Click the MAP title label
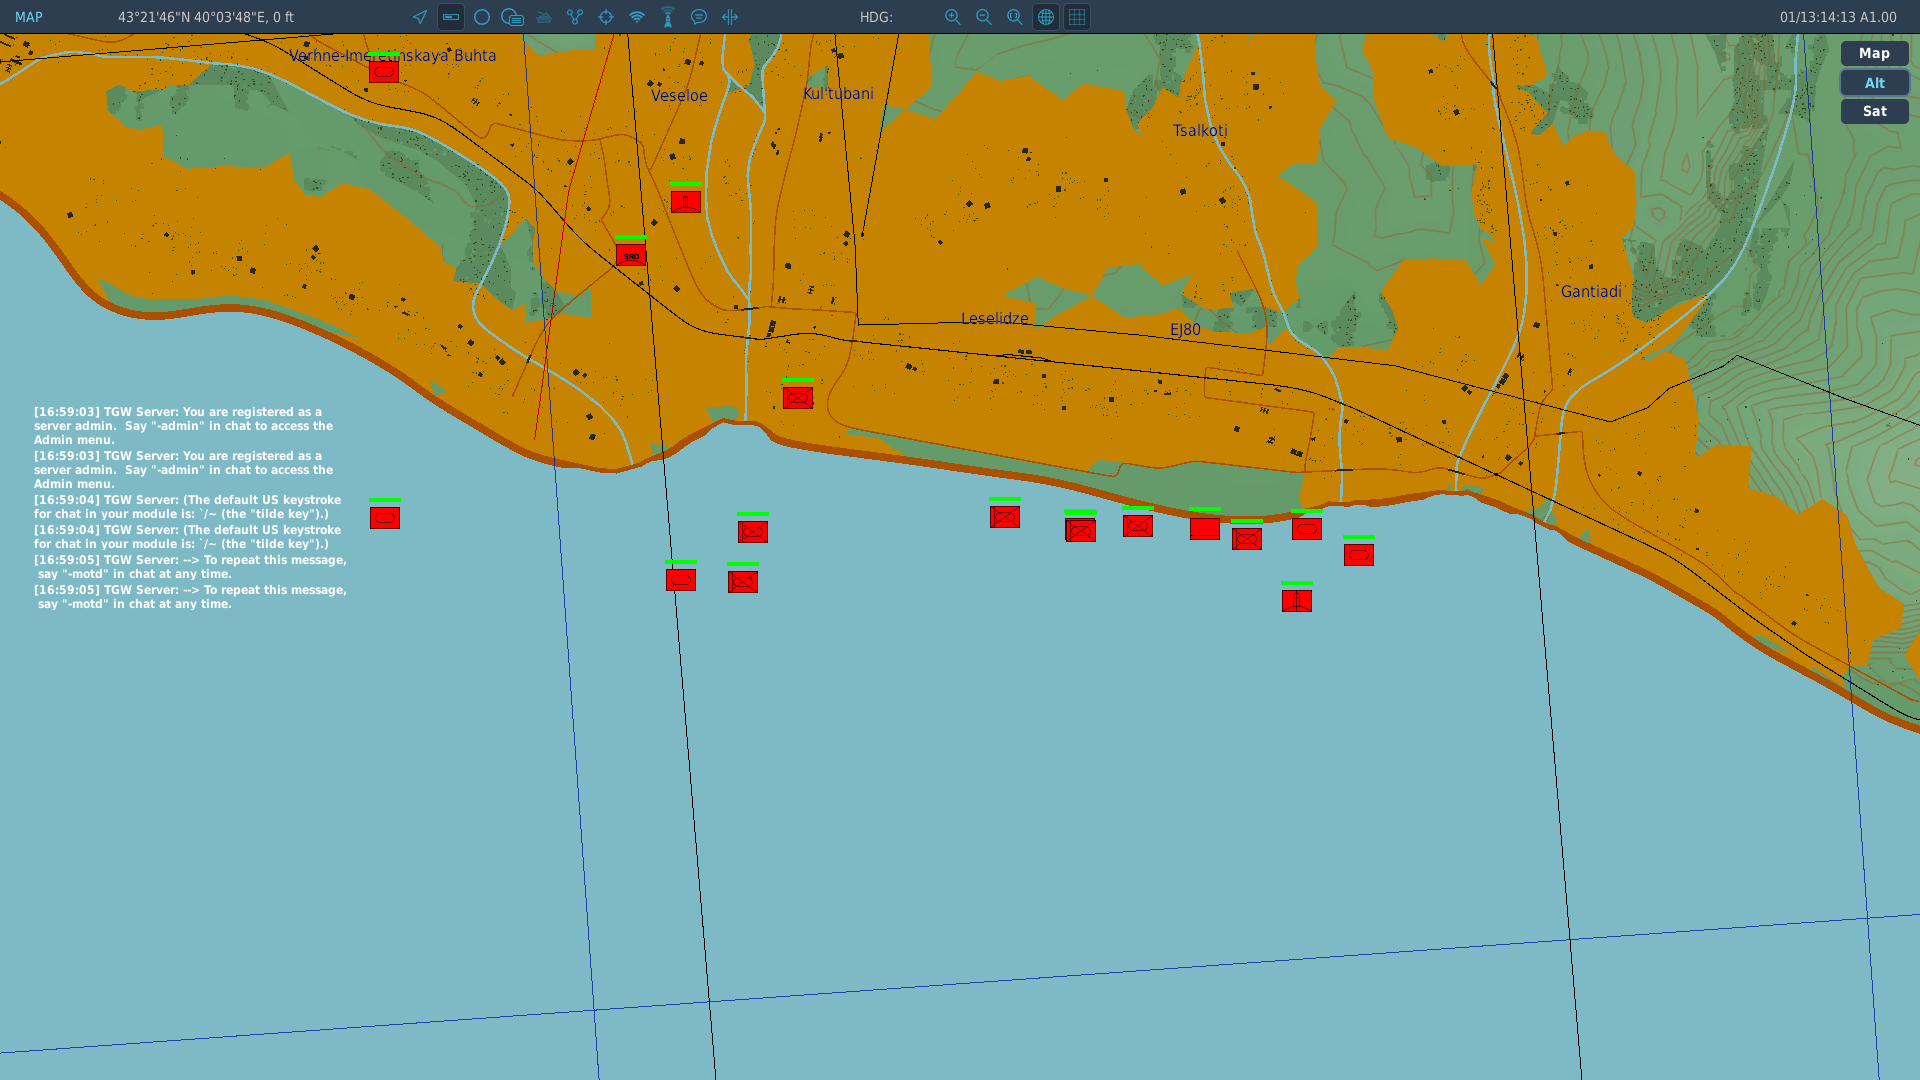This screenshot has height=1080, width=1920. point(29,17)
